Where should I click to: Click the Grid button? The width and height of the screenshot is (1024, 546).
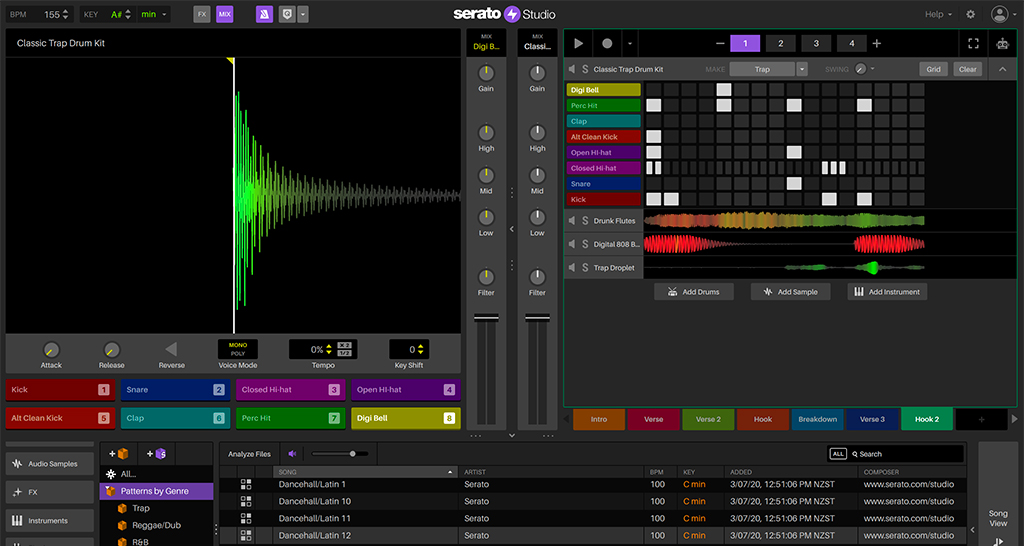(x=933, y=69)
